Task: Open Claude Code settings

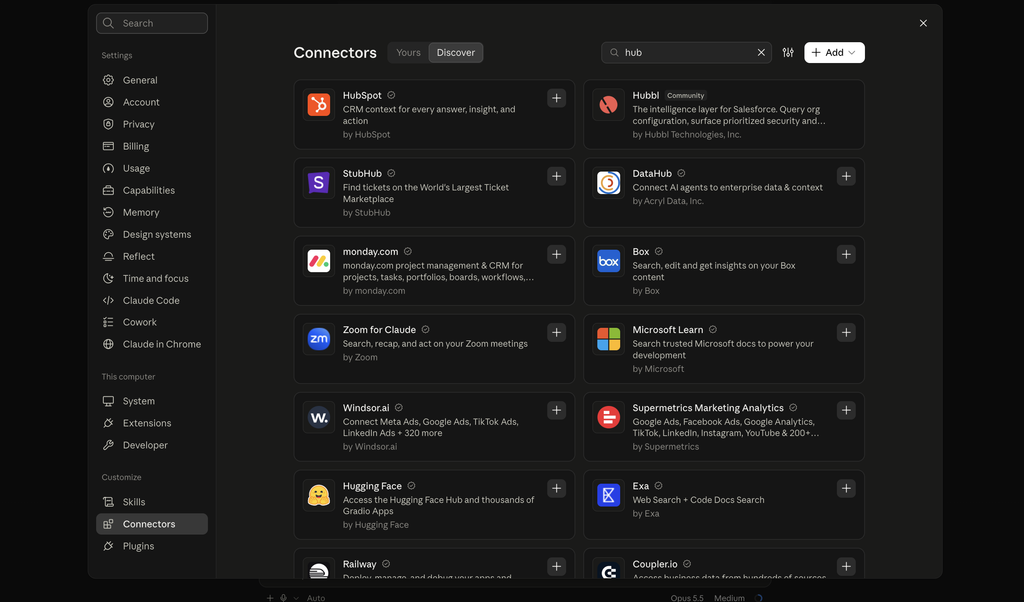Action: coord(152,300)
